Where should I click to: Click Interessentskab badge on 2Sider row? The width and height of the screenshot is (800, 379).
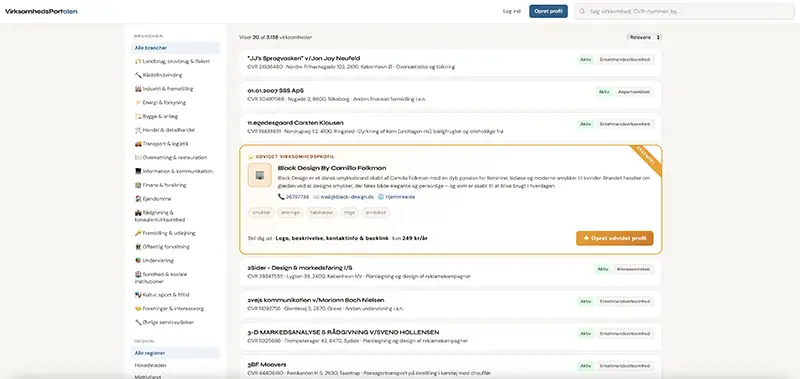(633, 269)
